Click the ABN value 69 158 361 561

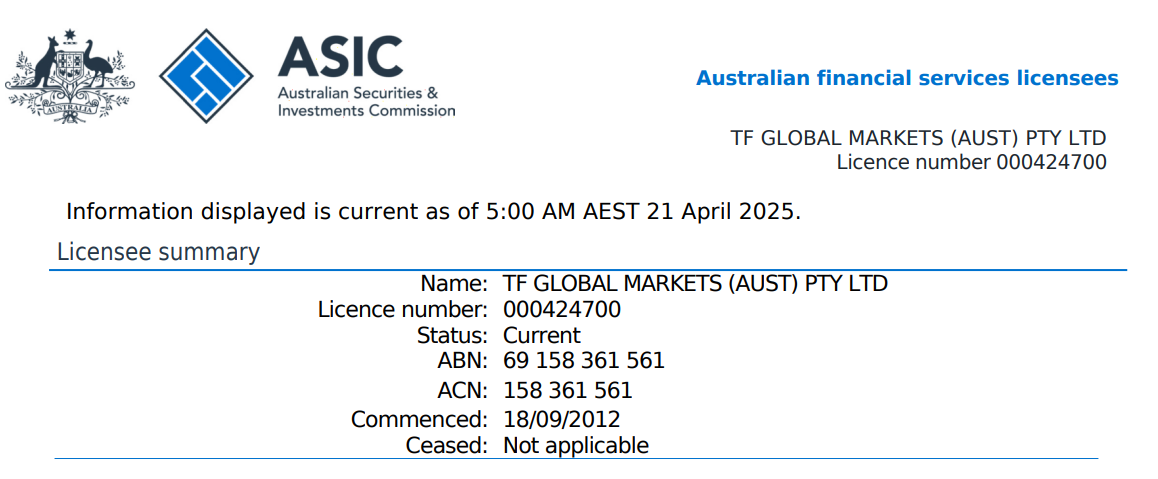pos(583,360)
